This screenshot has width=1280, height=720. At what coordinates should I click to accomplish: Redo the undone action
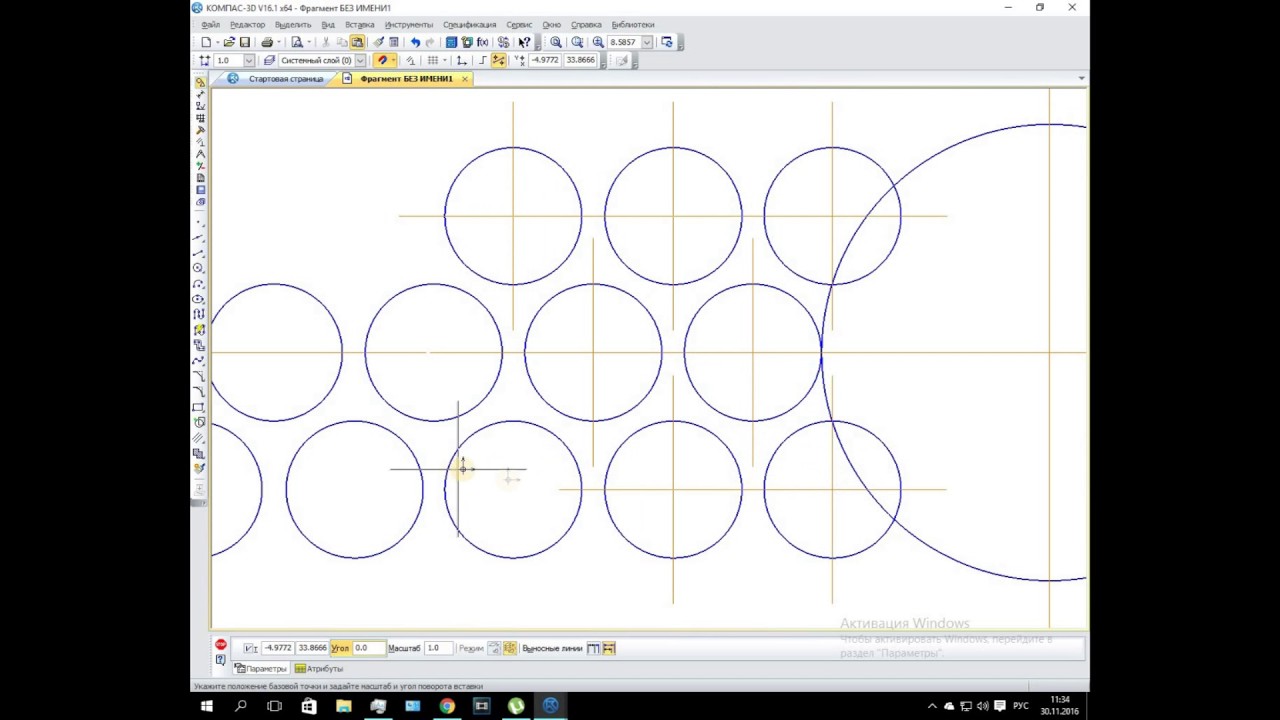[x=430, y=42]
